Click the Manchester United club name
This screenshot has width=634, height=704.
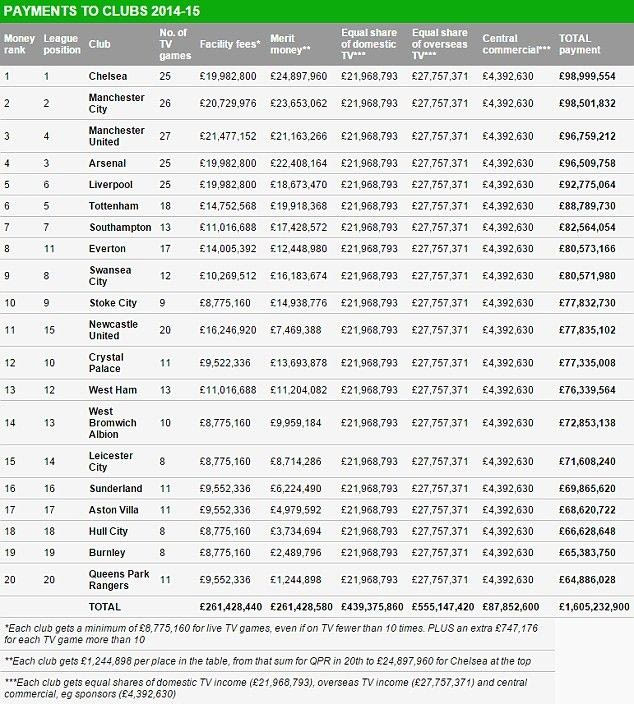coord(117,136)
